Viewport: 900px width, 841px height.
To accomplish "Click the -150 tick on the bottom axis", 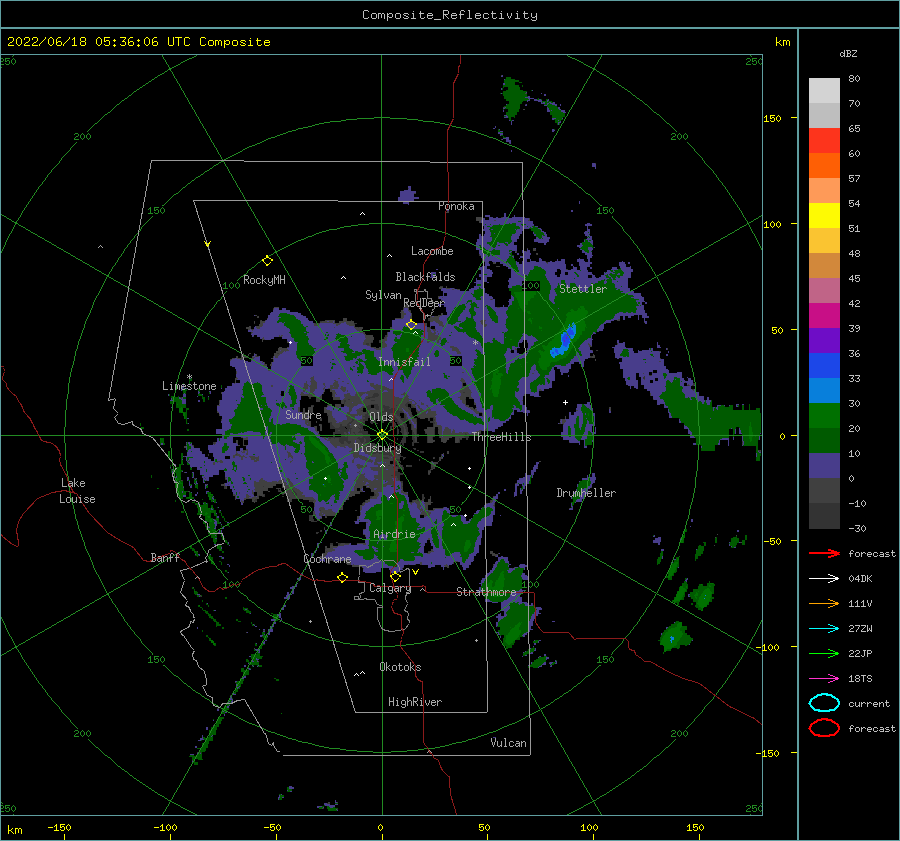I will click(59, 827).
